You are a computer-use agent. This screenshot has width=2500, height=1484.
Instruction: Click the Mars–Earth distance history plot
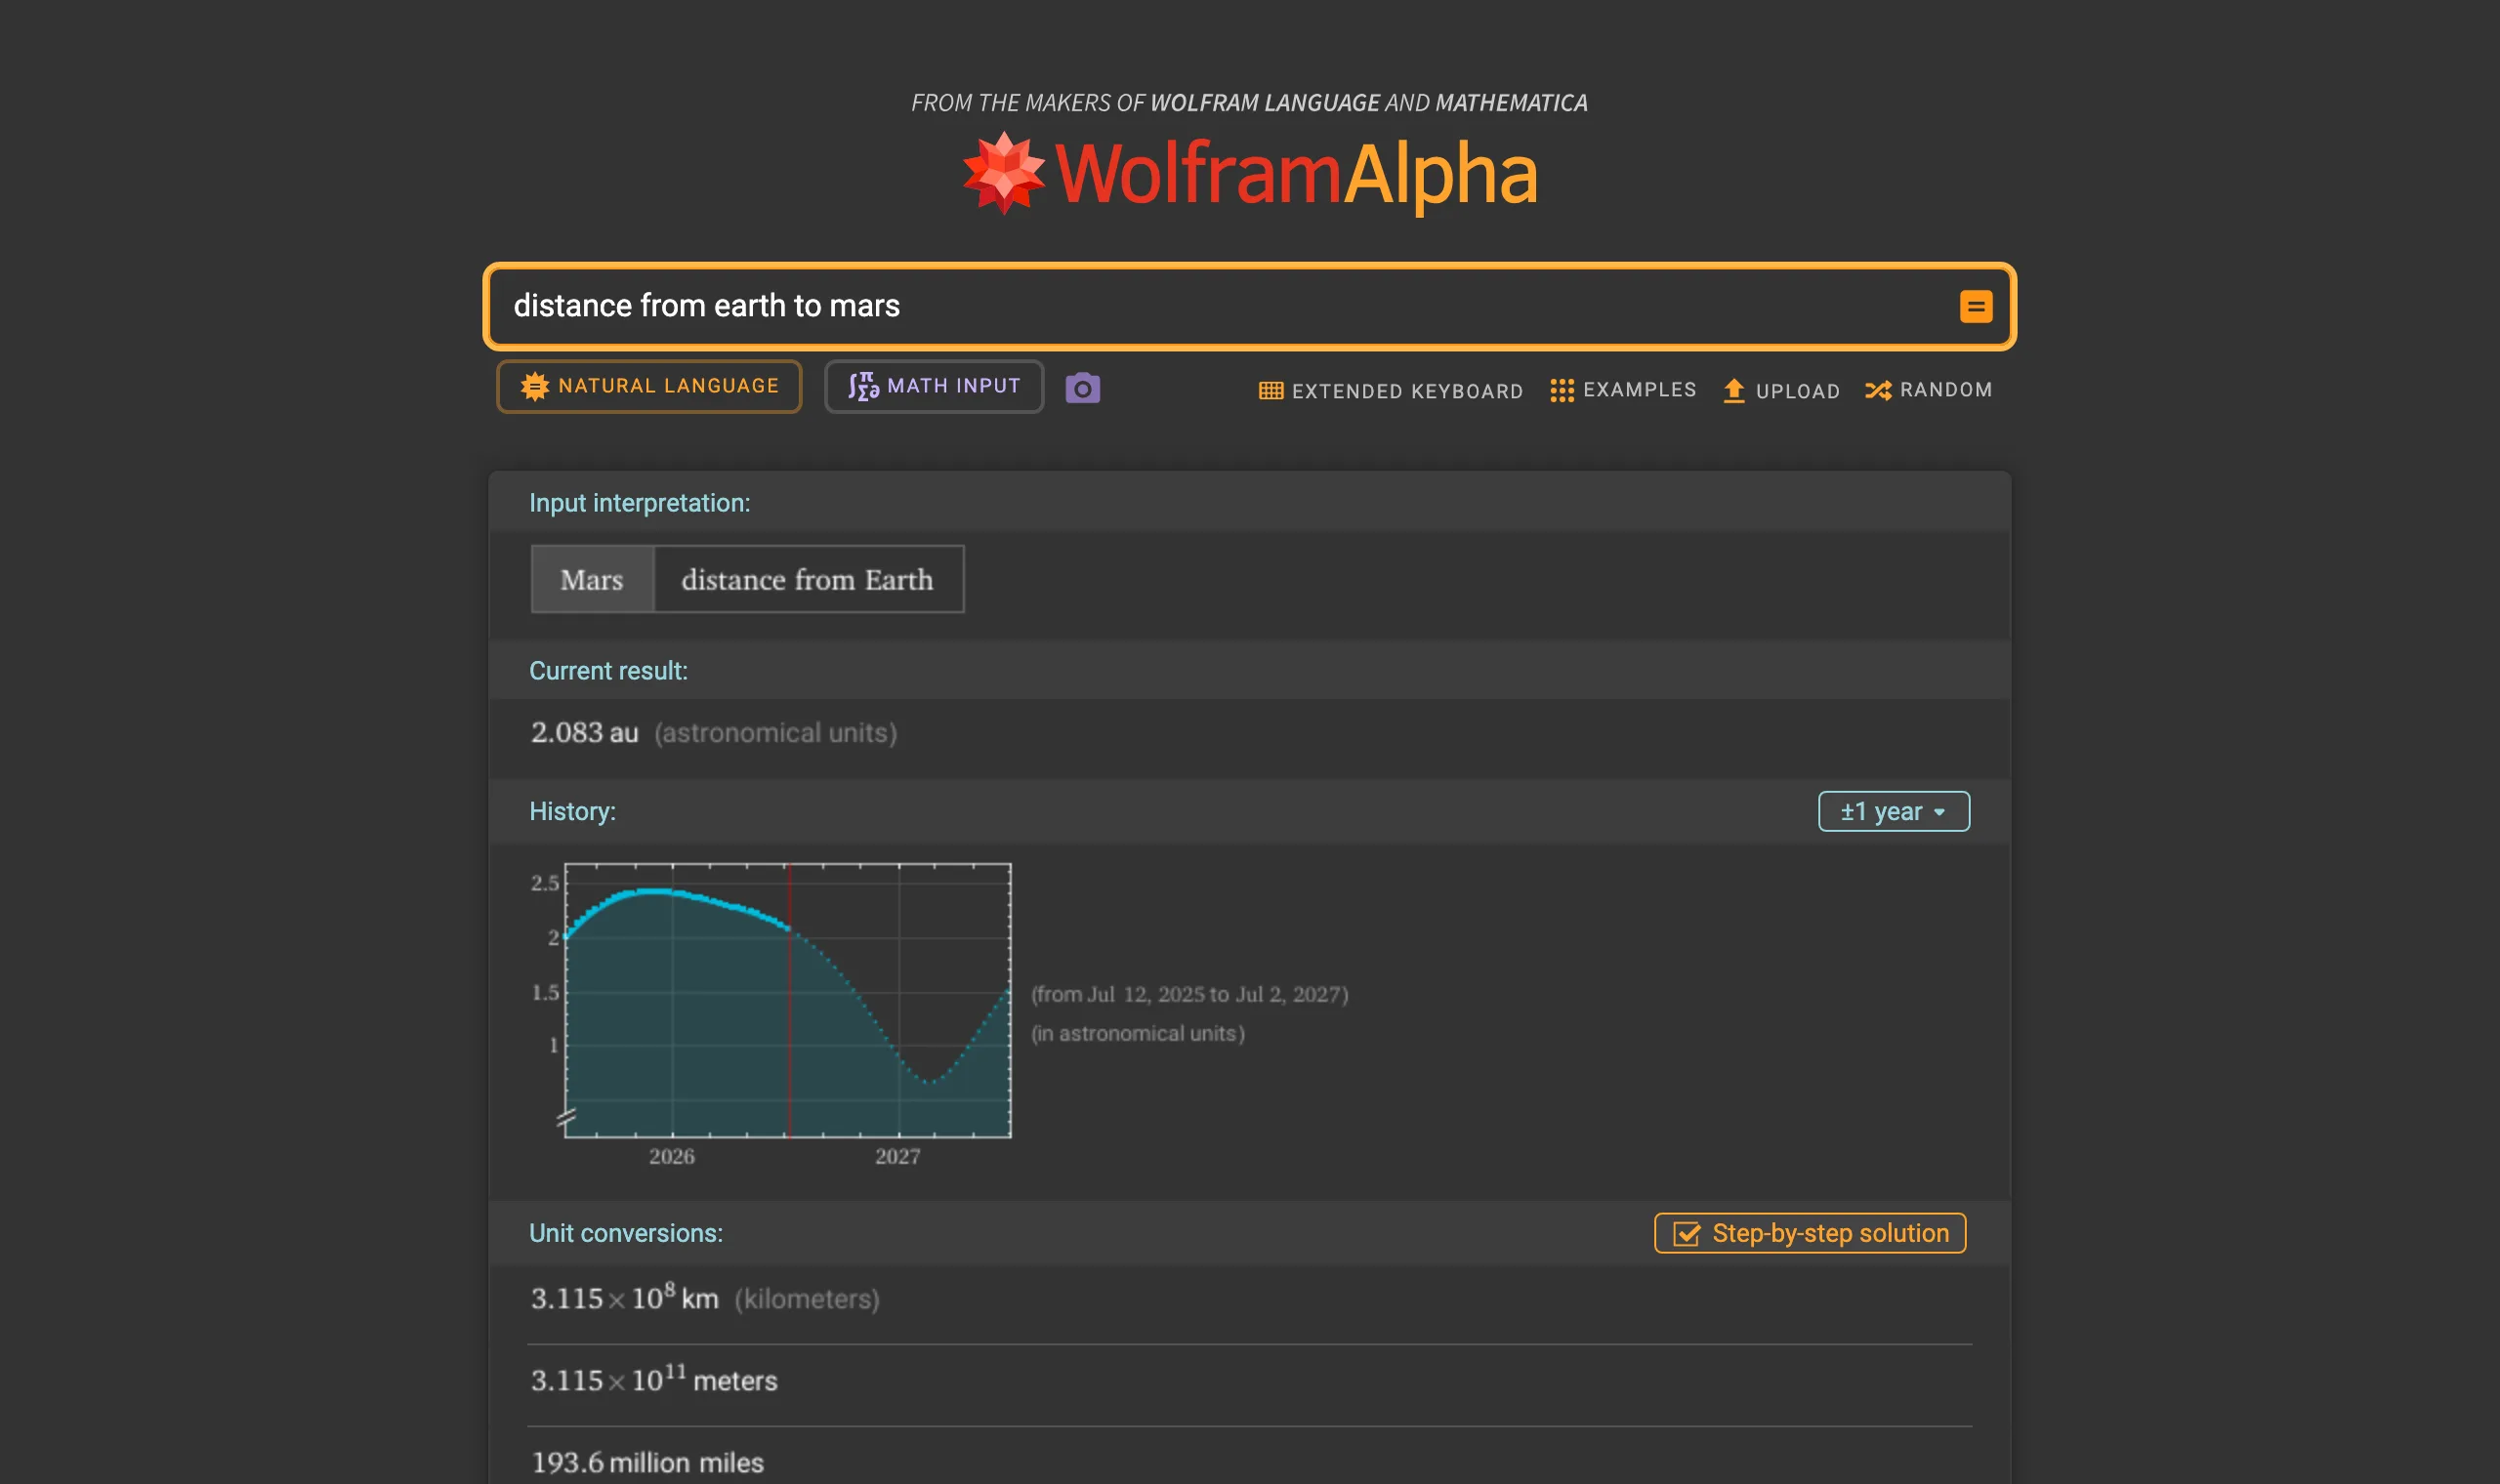[x=786, y=1001]
